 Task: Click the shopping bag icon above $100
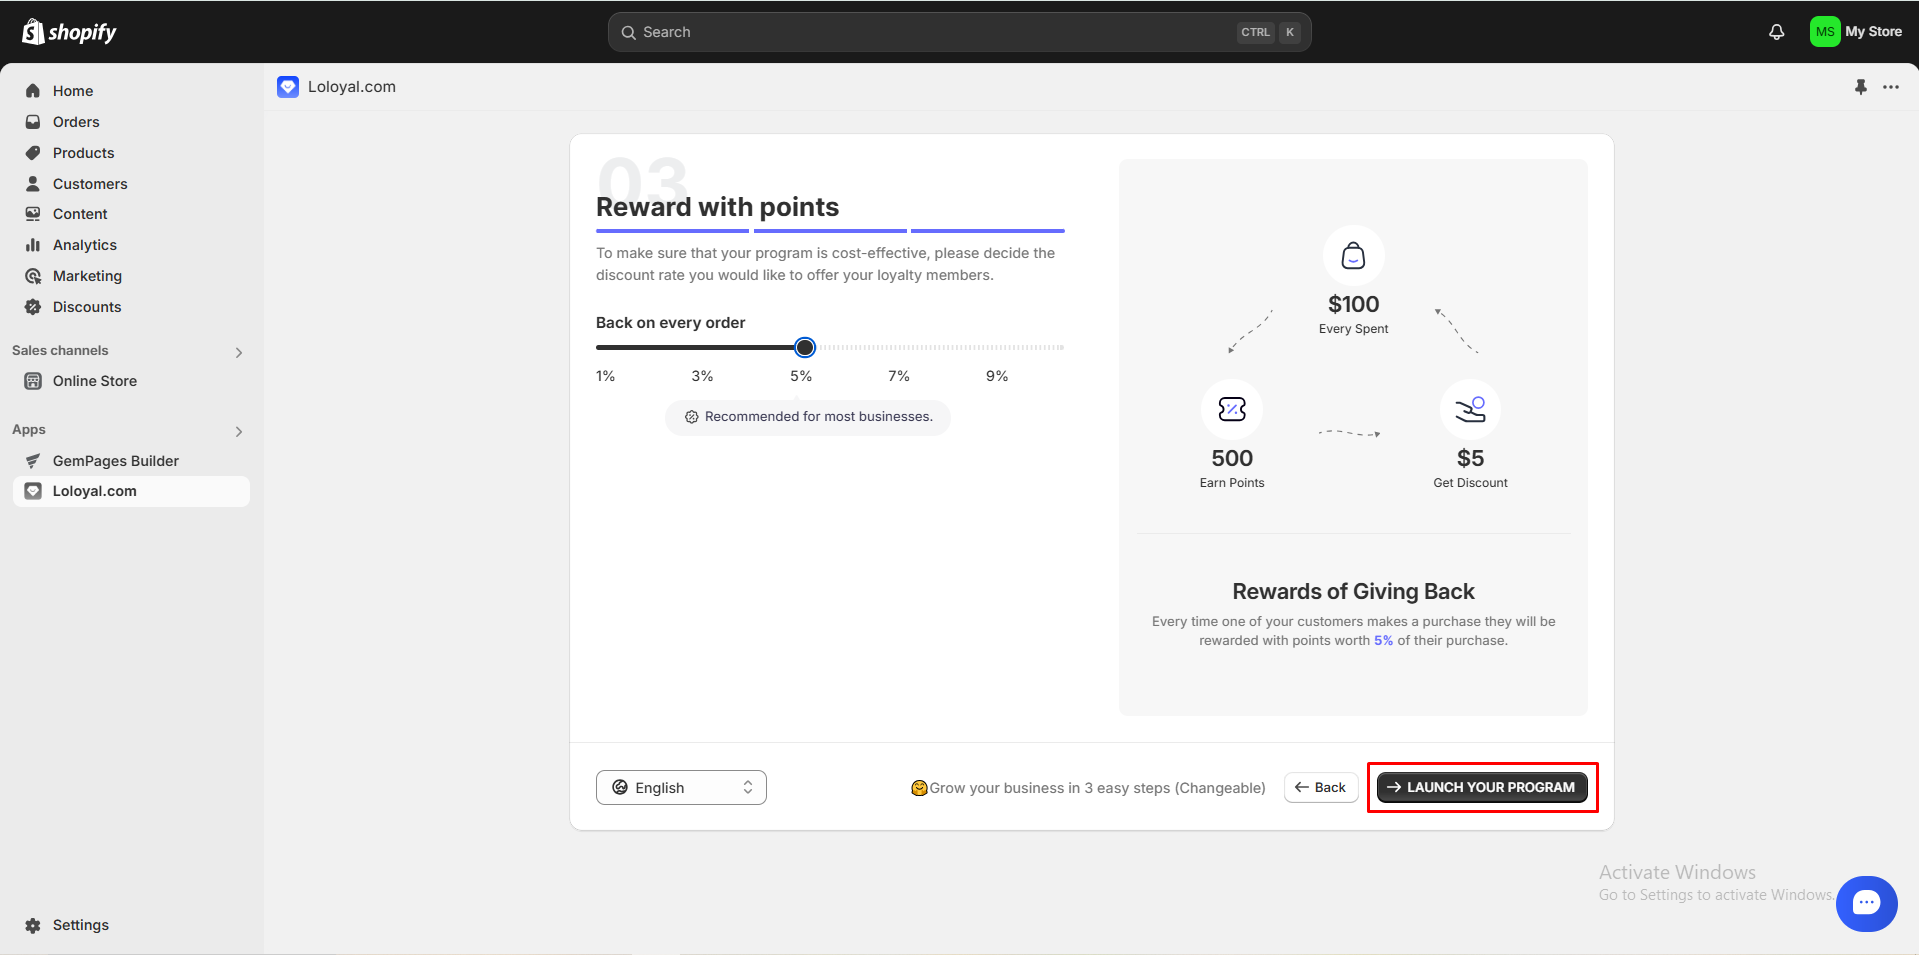(x=1353, y=256)
